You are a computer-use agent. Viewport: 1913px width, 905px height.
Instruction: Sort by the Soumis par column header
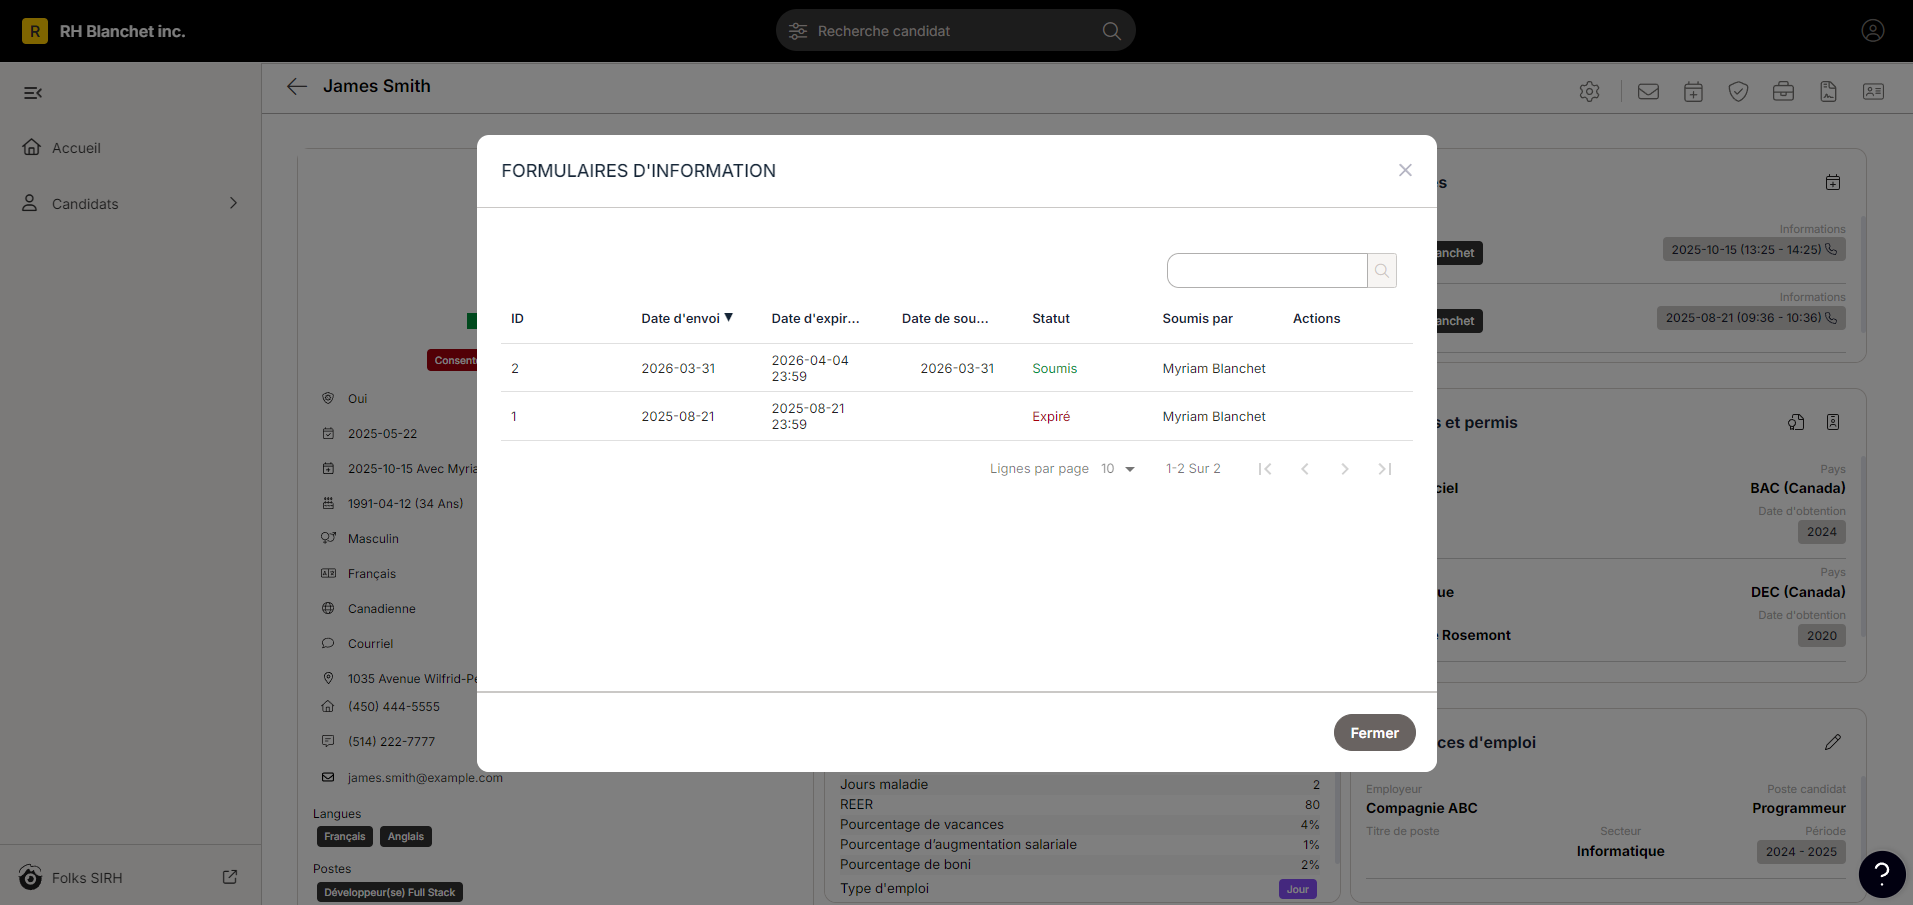coord(1198,318)
